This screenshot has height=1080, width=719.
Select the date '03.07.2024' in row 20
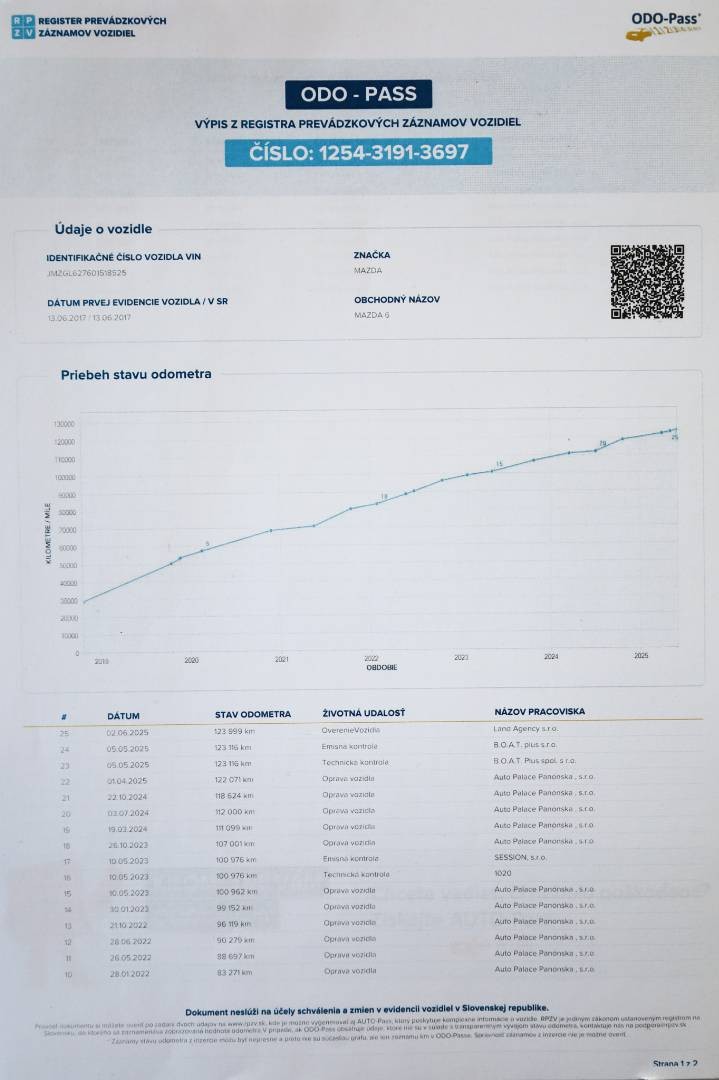click(x=128, y=813)
